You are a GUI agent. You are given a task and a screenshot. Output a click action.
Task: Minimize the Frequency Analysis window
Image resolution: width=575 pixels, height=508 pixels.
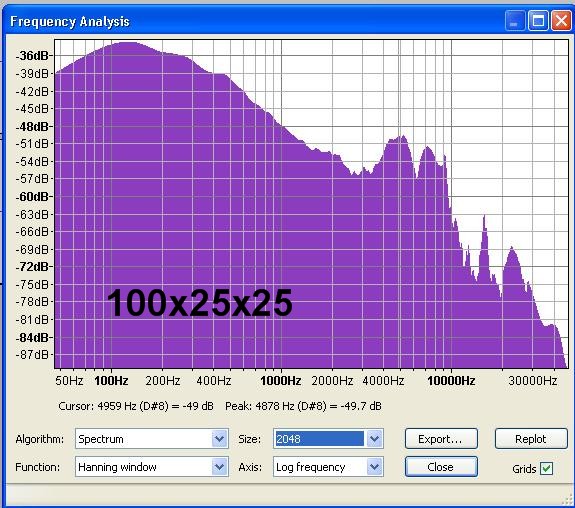[x=514, y=21]
